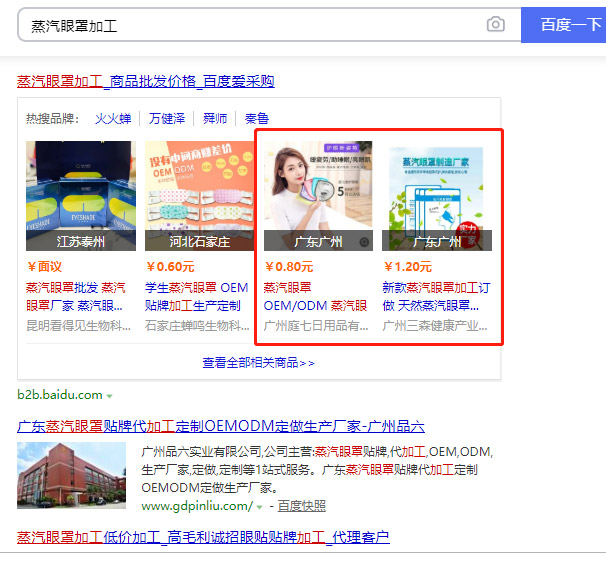606x581 pixels.
Task: Select hot brand 火火蝉
Action: click(x=113, y=118)
